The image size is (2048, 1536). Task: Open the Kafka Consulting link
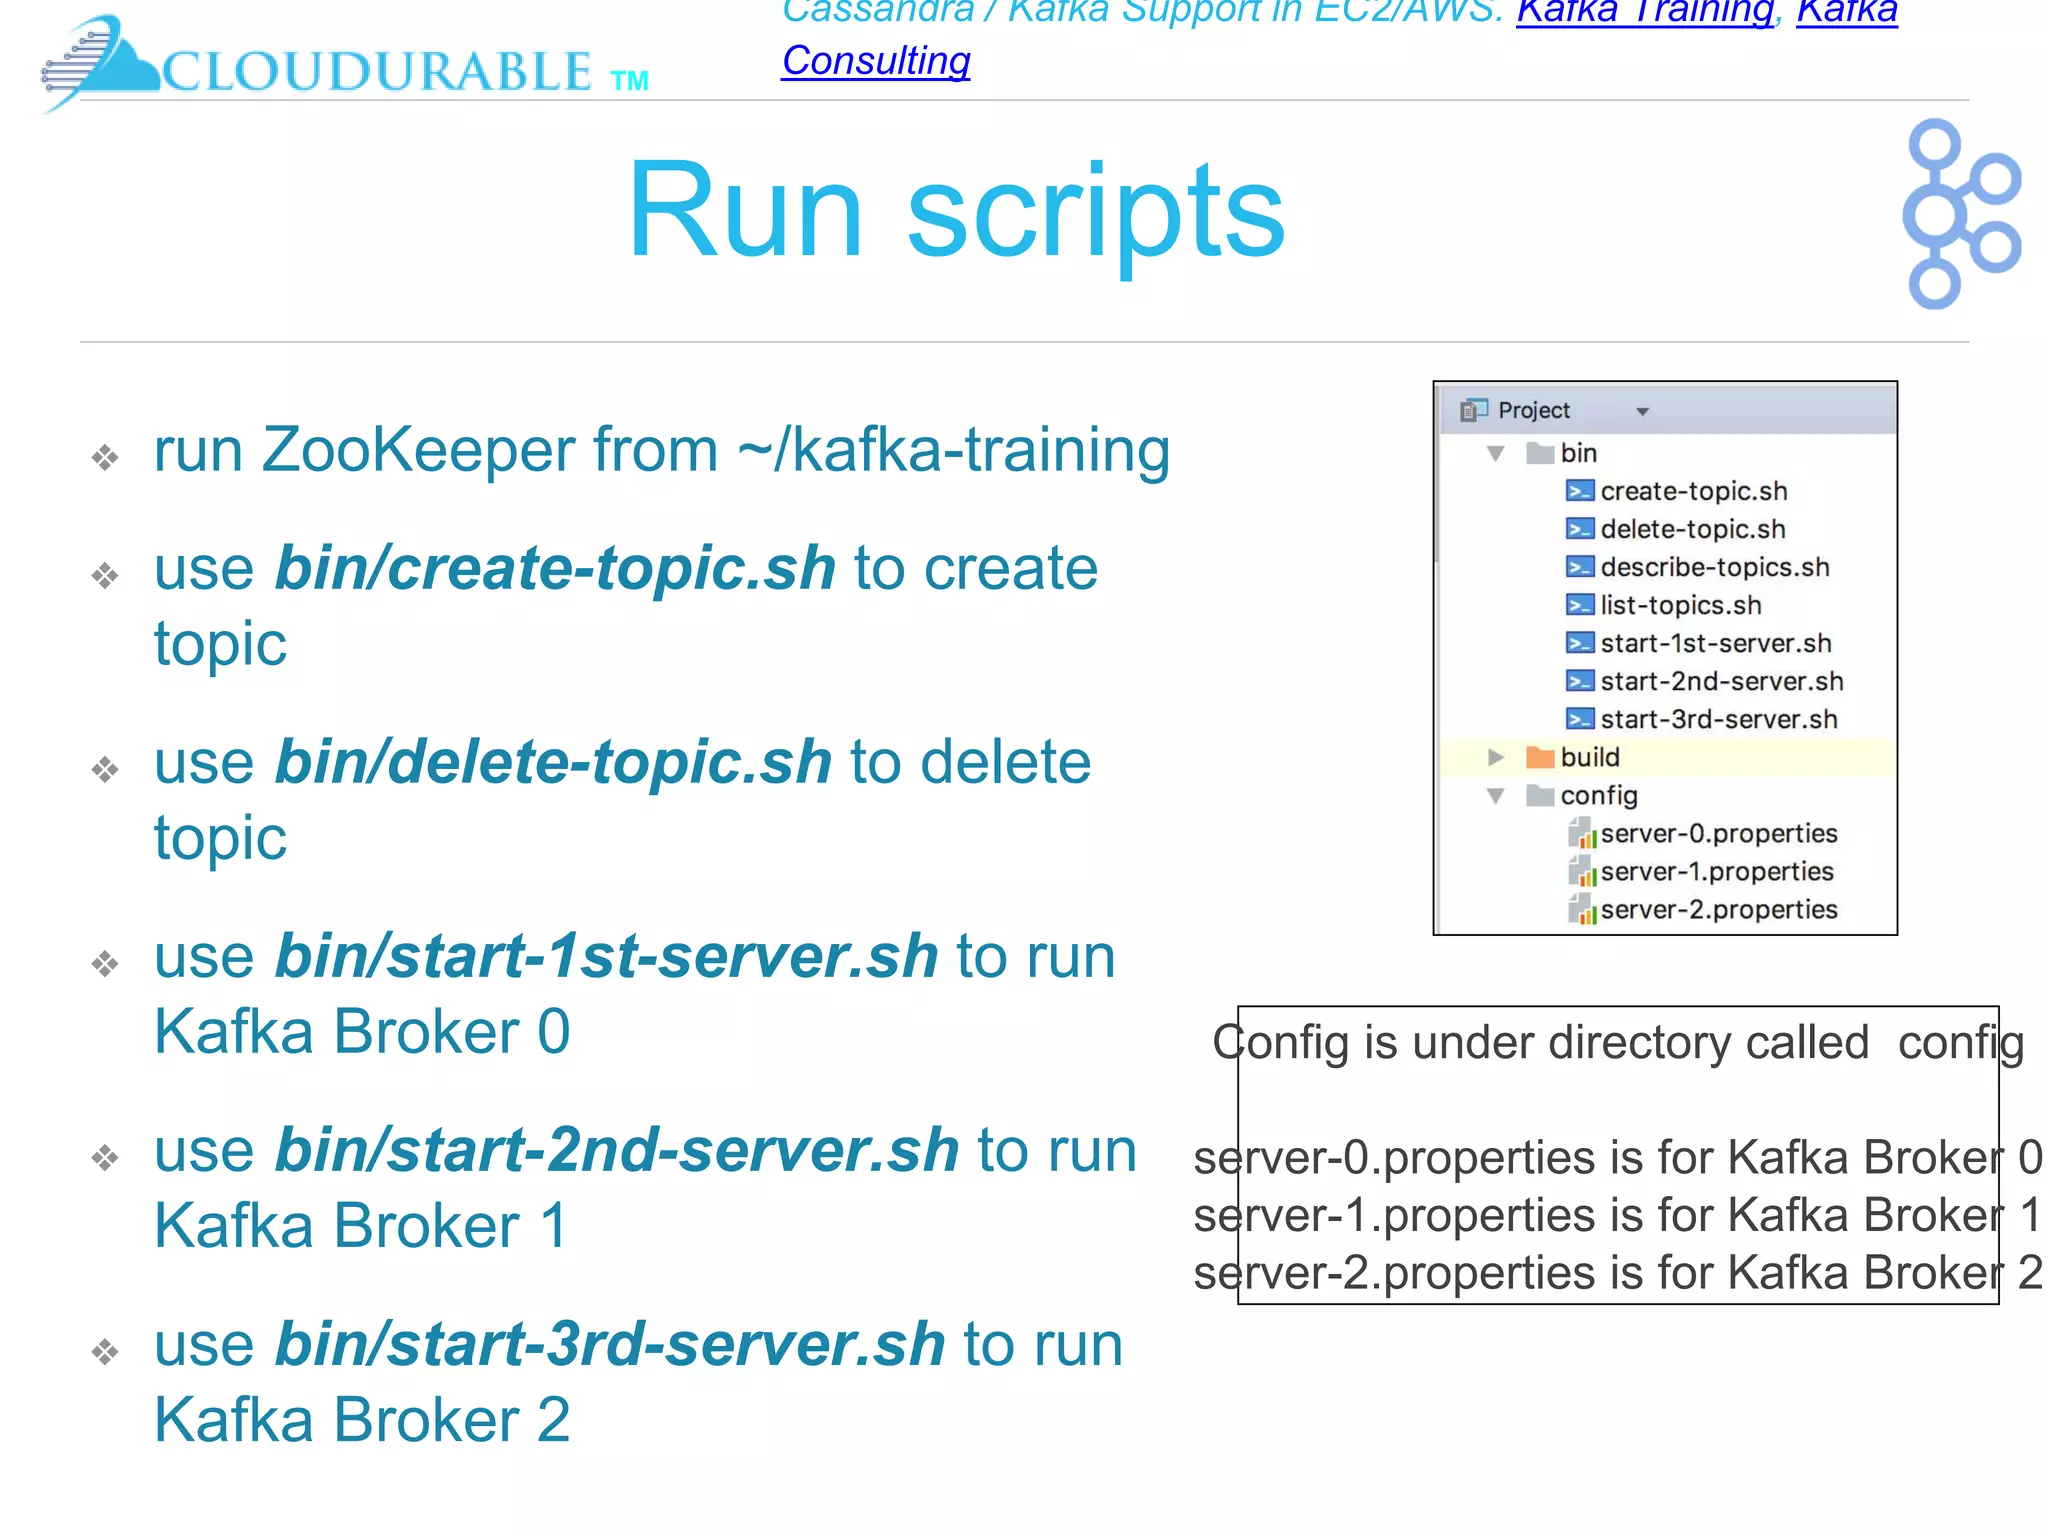pyautogui.click(x=876, y=61)
